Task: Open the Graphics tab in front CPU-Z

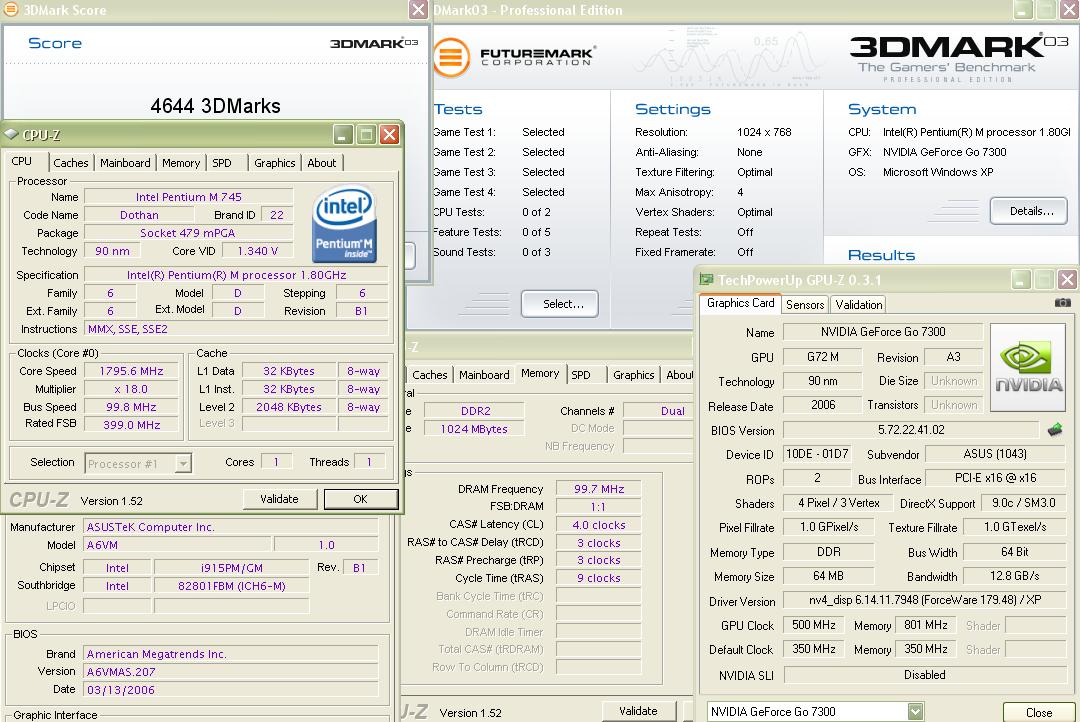Action: (275, 163)
